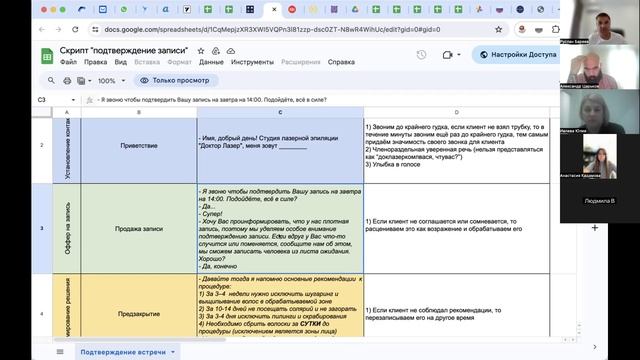Click cell starting Давайте тогда я напомню

pyautogui.click(x=280, y=305)
